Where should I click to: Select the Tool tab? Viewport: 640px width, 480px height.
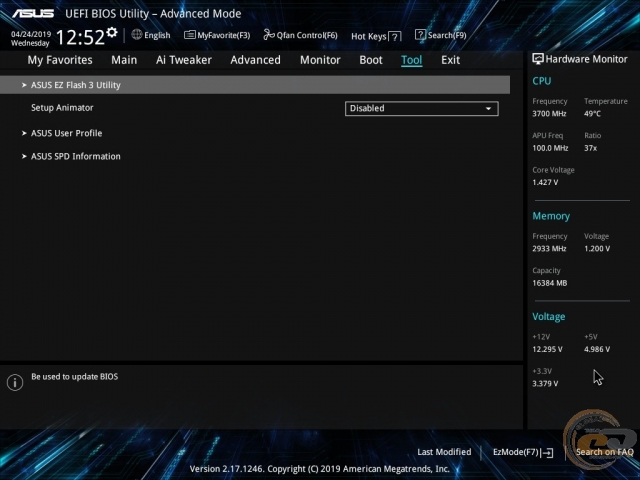(411, 60)
